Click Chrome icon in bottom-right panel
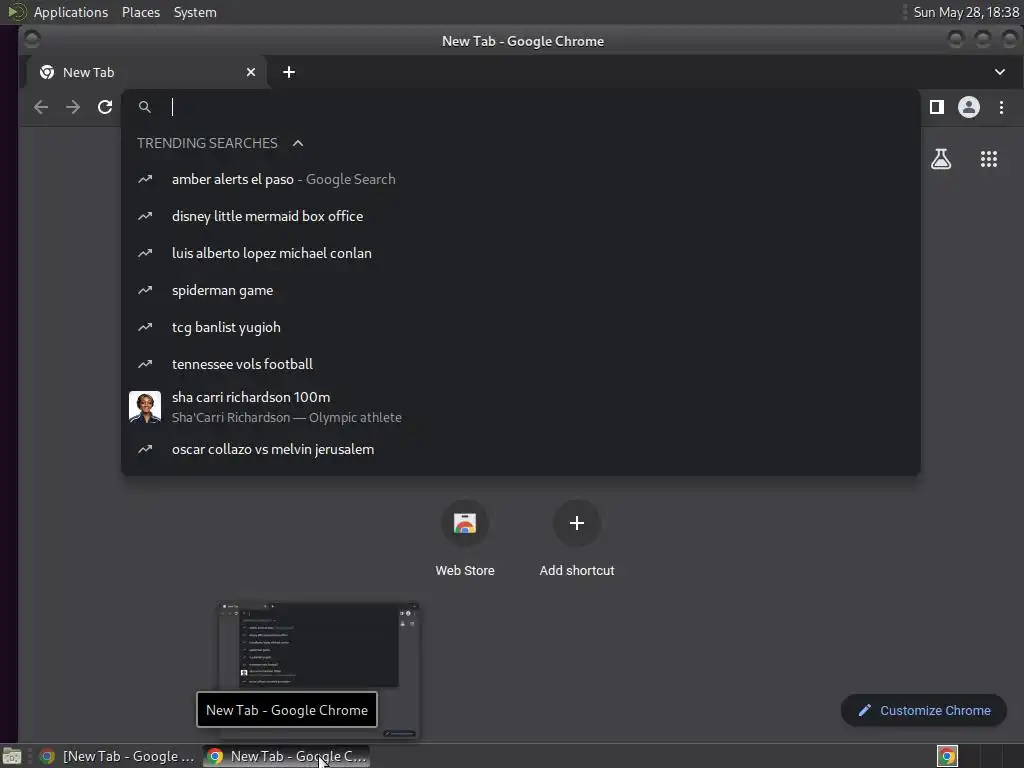1024x768 pixels. [947, 756]
